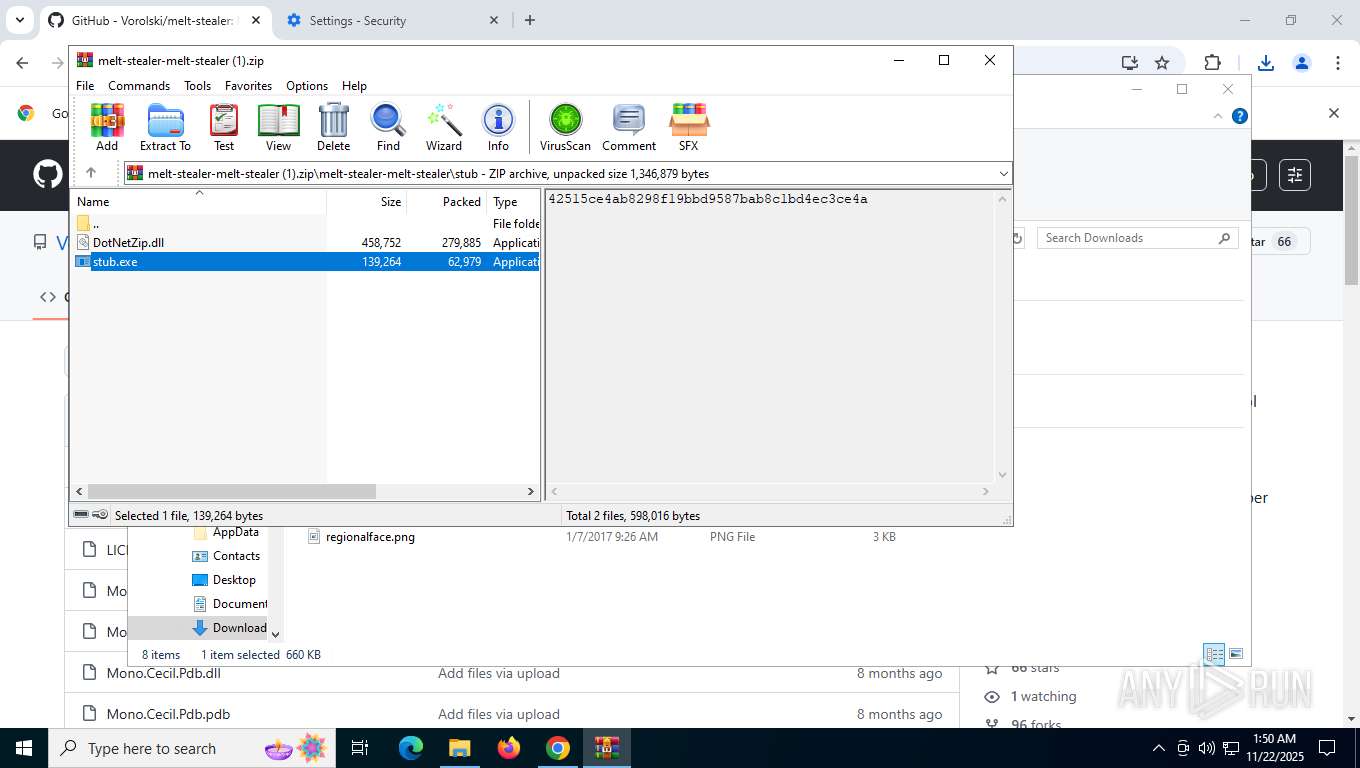Show archive Info
Viewport: 1360px width, 768px height.
pyautogui.click(x=498, y=127)
